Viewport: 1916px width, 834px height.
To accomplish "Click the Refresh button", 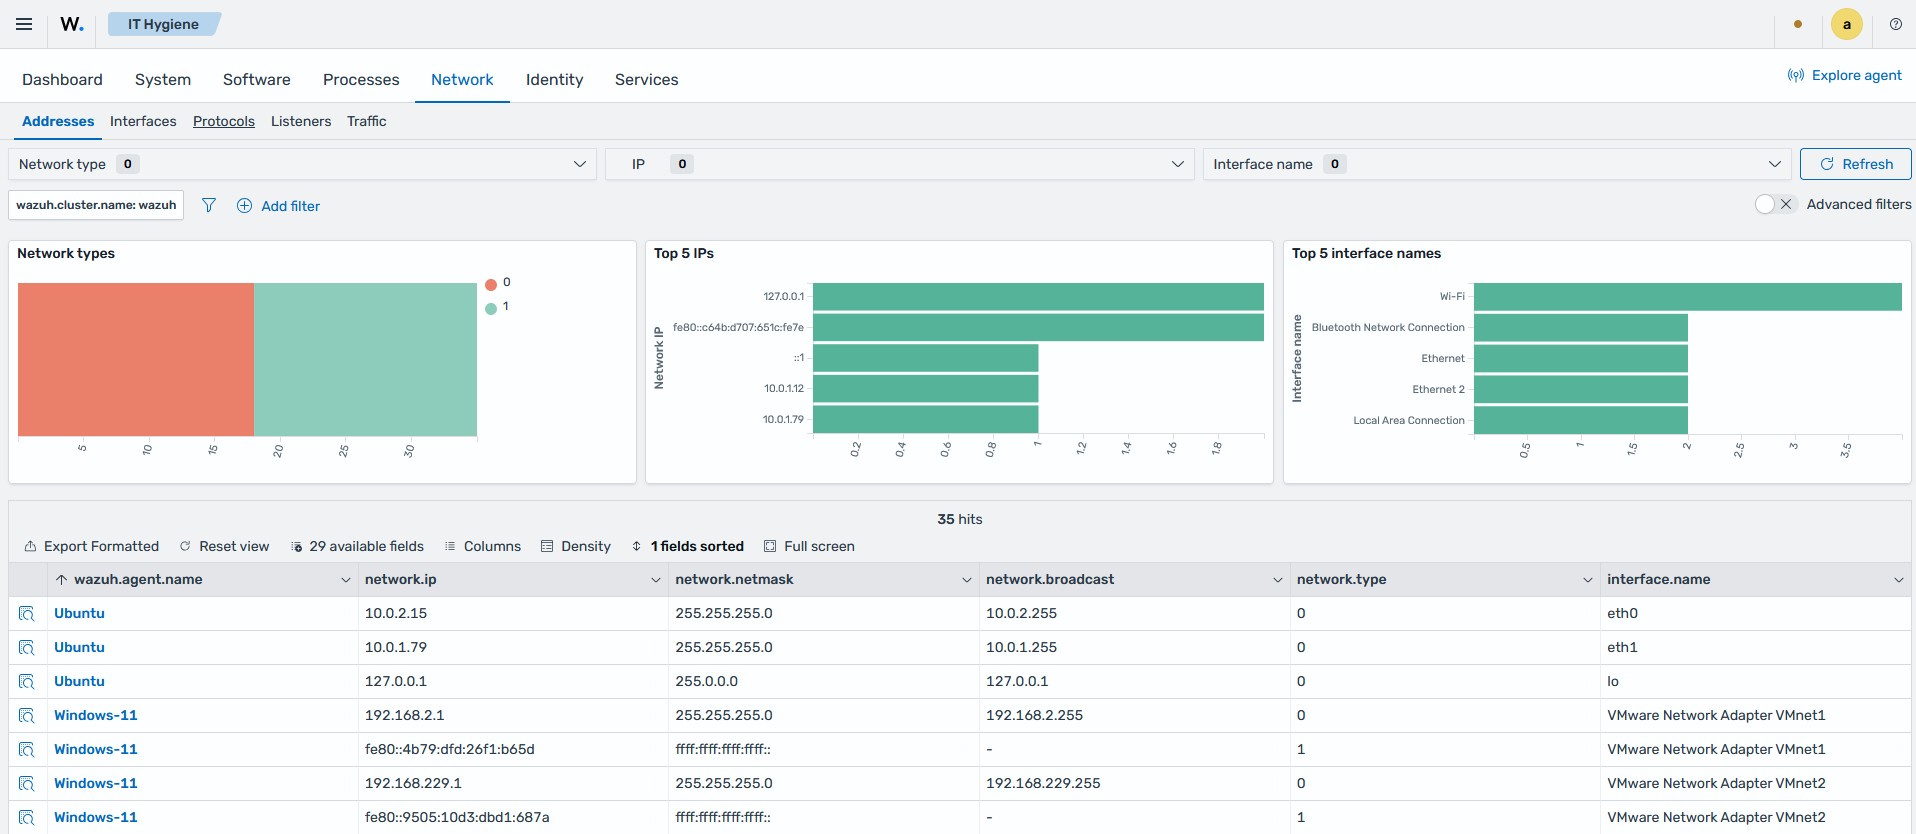I will pos(1855,164).
